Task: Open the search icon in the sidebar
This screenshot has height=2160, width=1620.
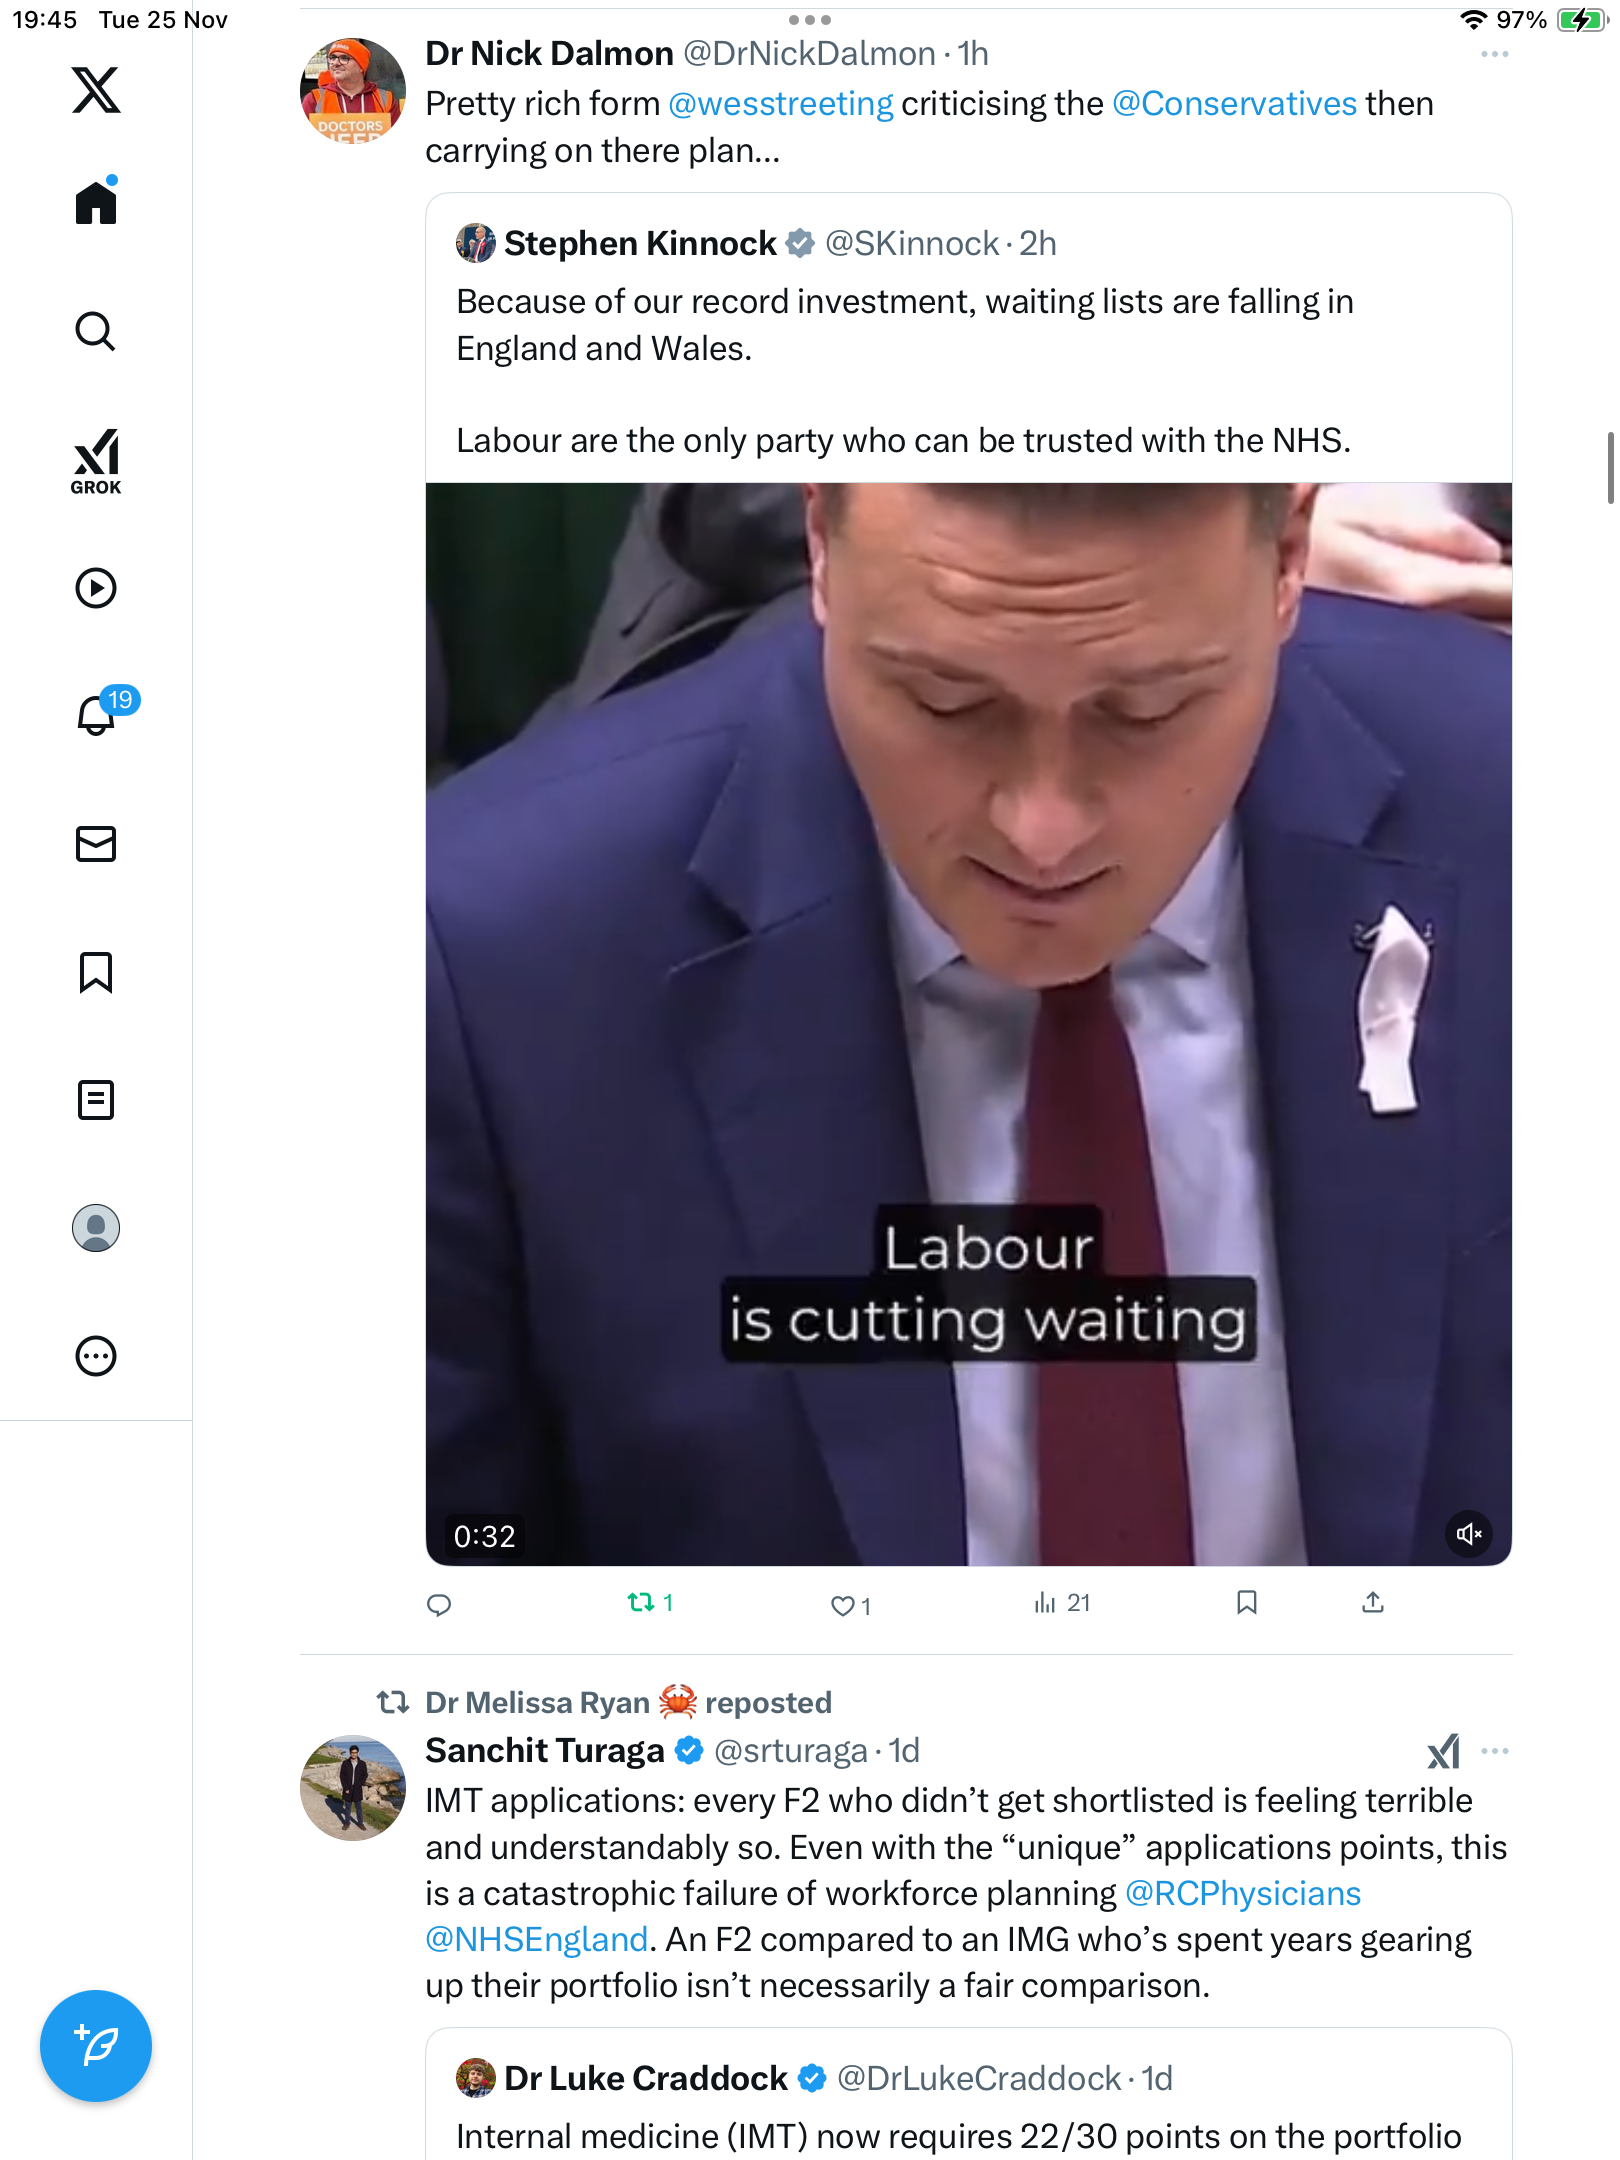Action: pyautogui.click(x=96, y=331)
